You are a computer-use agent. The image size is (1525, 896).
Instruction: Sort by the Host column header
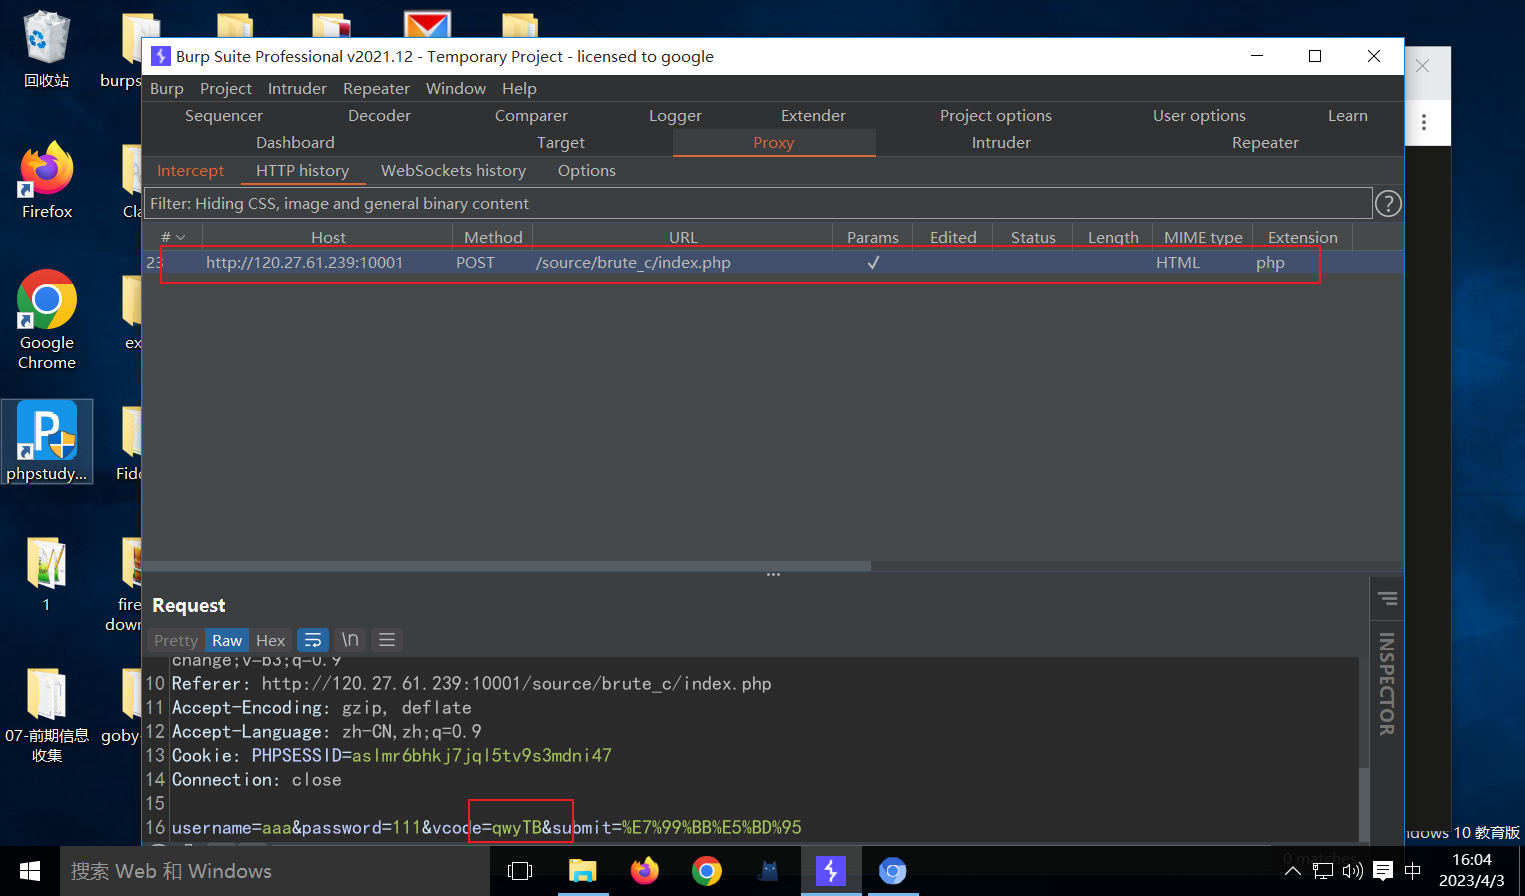click(328, 237)
